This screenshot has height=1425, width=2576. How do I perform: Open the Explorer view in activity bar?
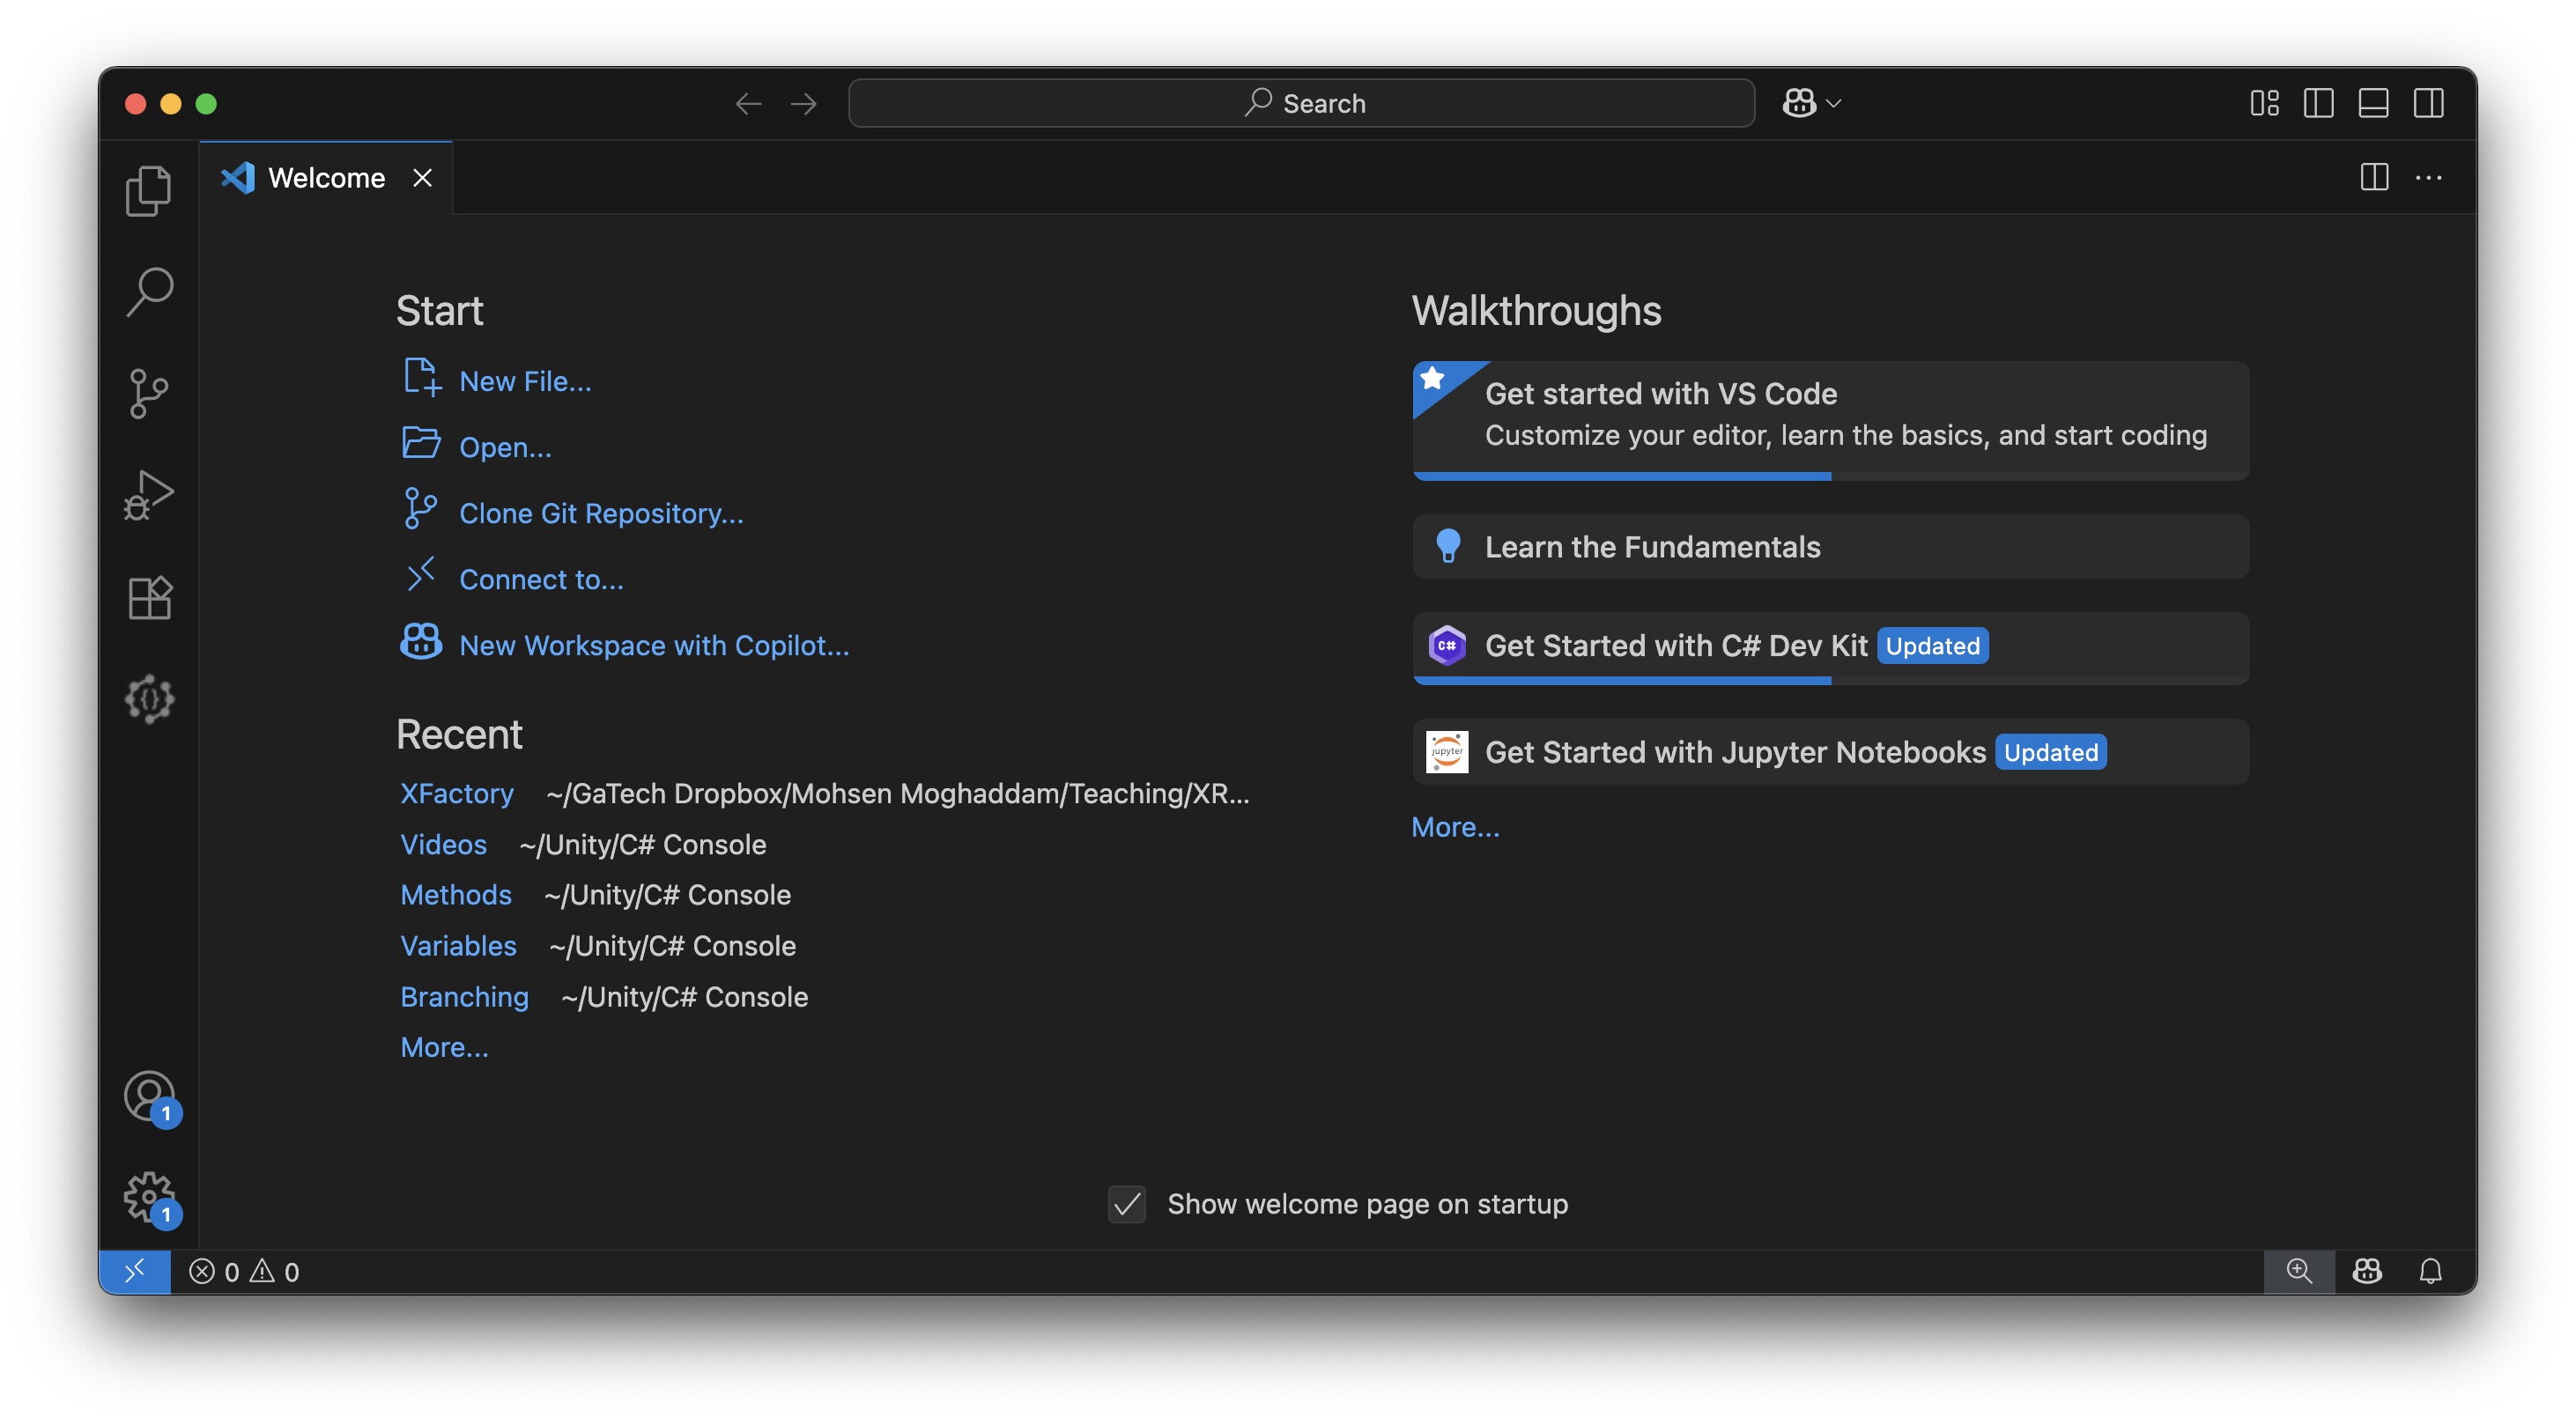pyautogui.click(x=149, y=190)
